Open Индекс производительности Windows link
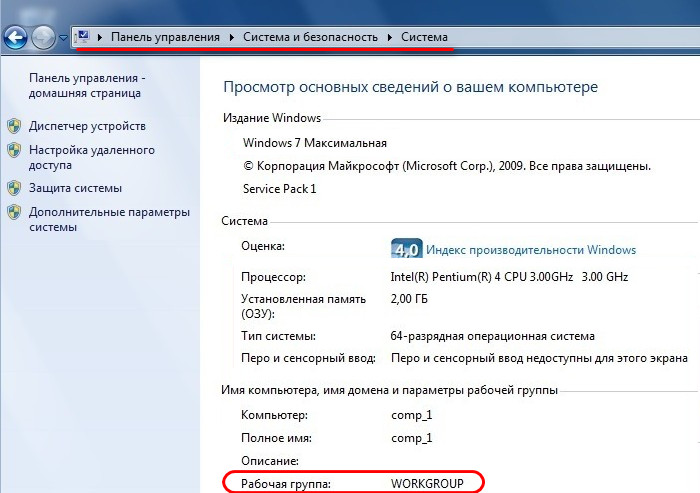The image size is (700, 493). 531,250
